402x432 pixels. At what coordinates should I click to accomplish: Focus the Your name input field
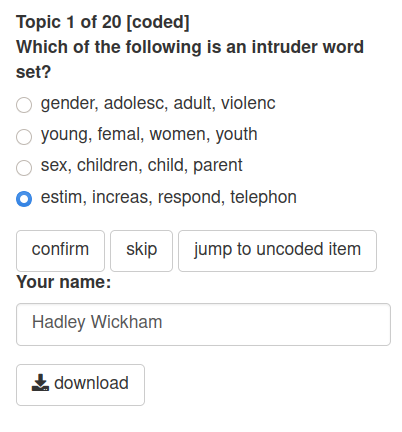click(203, 324)
